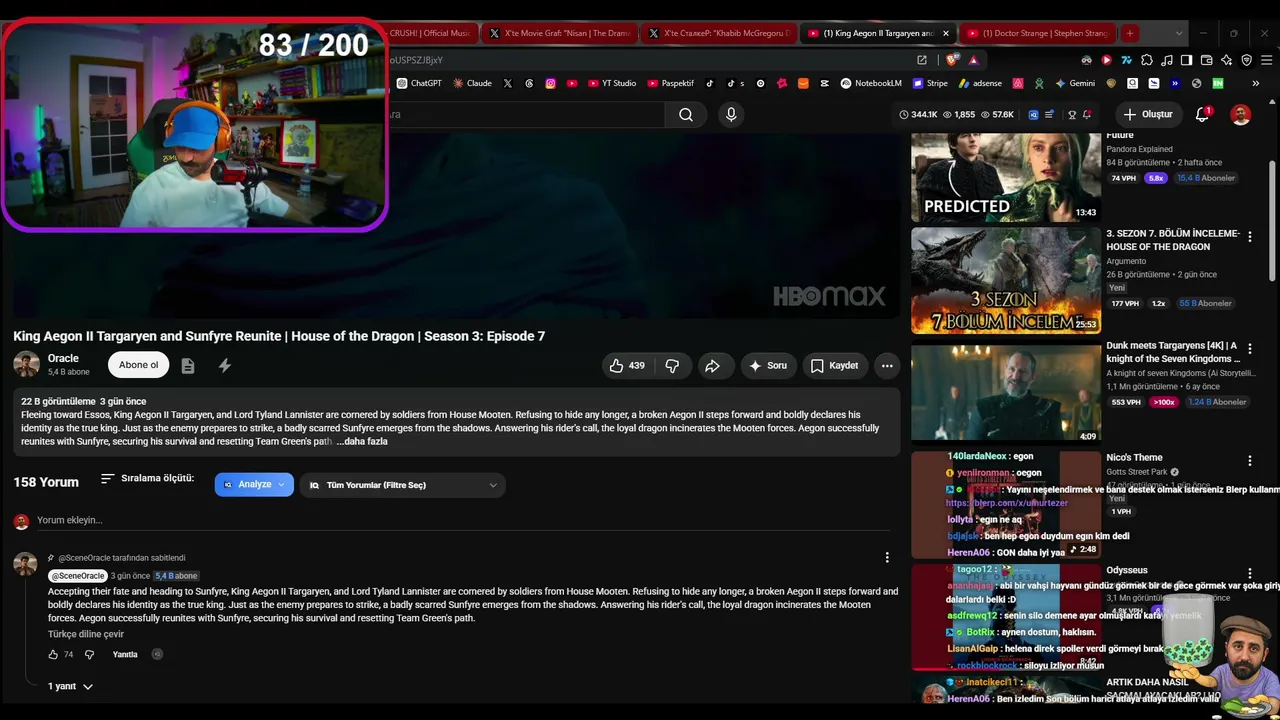Open the address bar share/open-external icon
Screen dimensions: 1280x720
921,60
